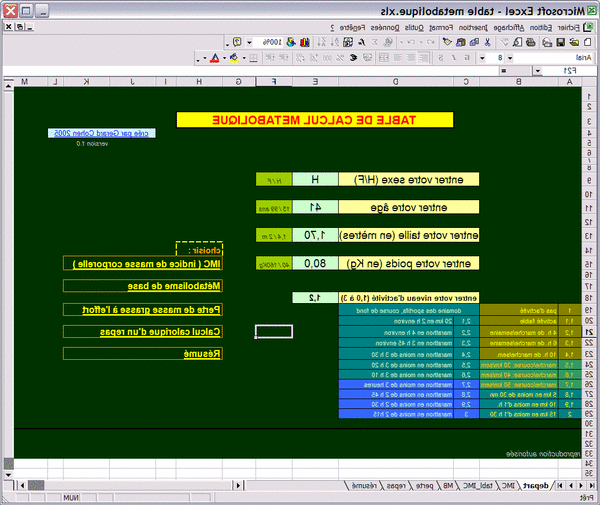Open the Chart Wizard icon
This screenshot has width=600, height=505.
[305, 42]
